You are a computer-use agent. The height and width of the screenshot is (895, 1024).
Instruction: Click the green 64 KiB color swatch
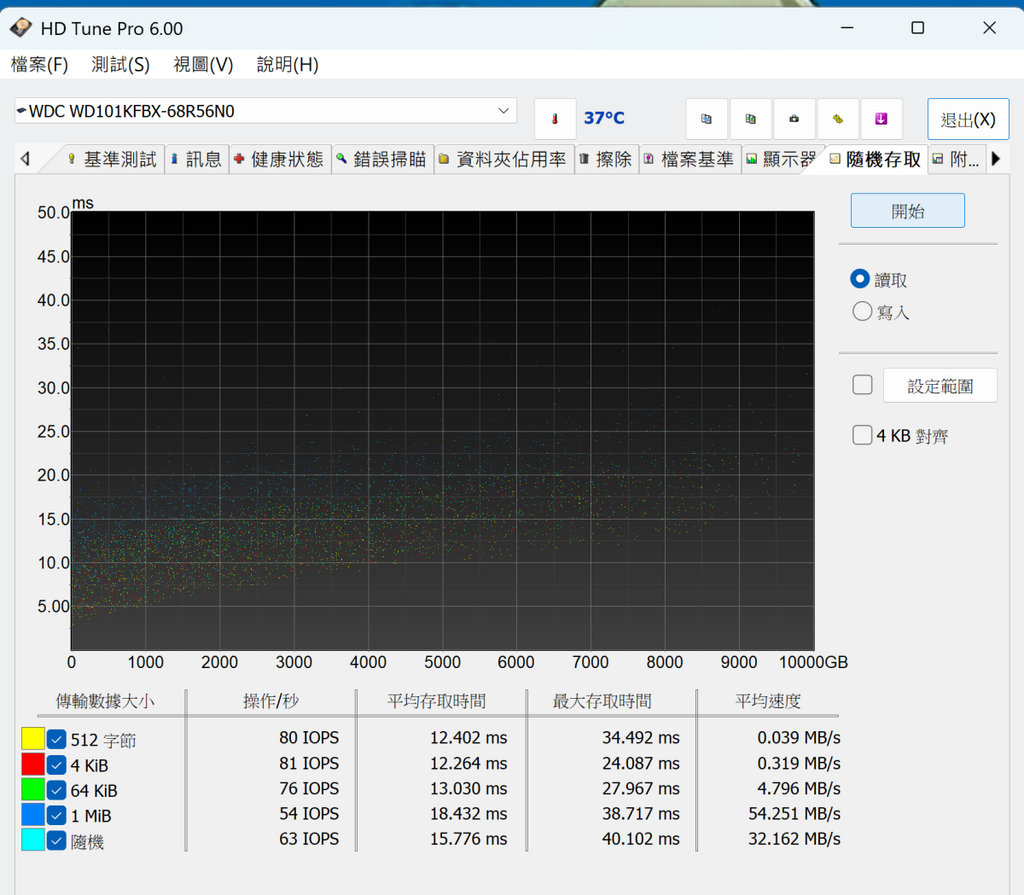(x=33, y=789)
